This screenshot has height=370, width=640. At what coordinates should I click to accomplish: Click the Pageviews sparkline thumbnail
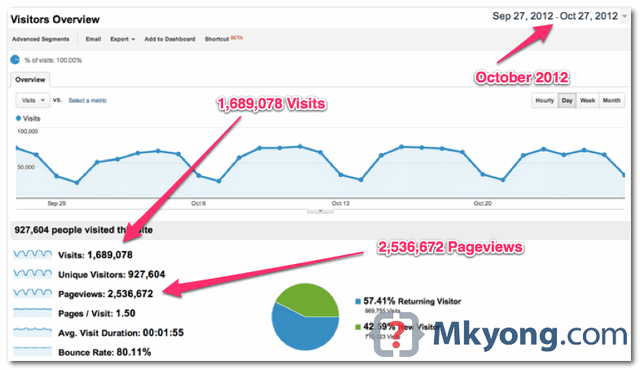[x=32, y=293]
